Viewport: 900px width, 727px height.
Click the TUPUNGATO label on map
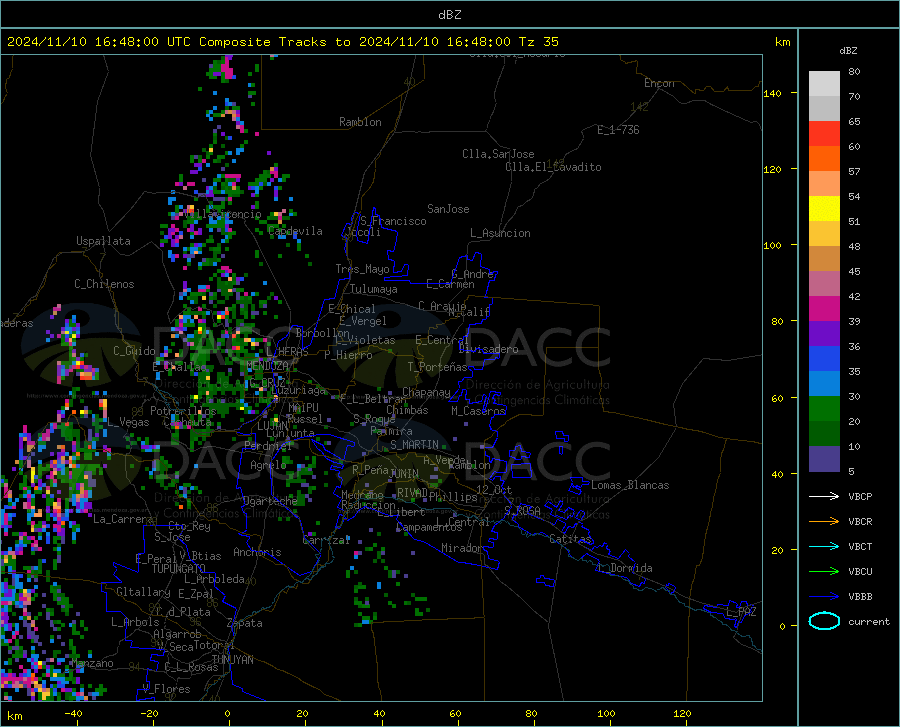click(179, 569)
